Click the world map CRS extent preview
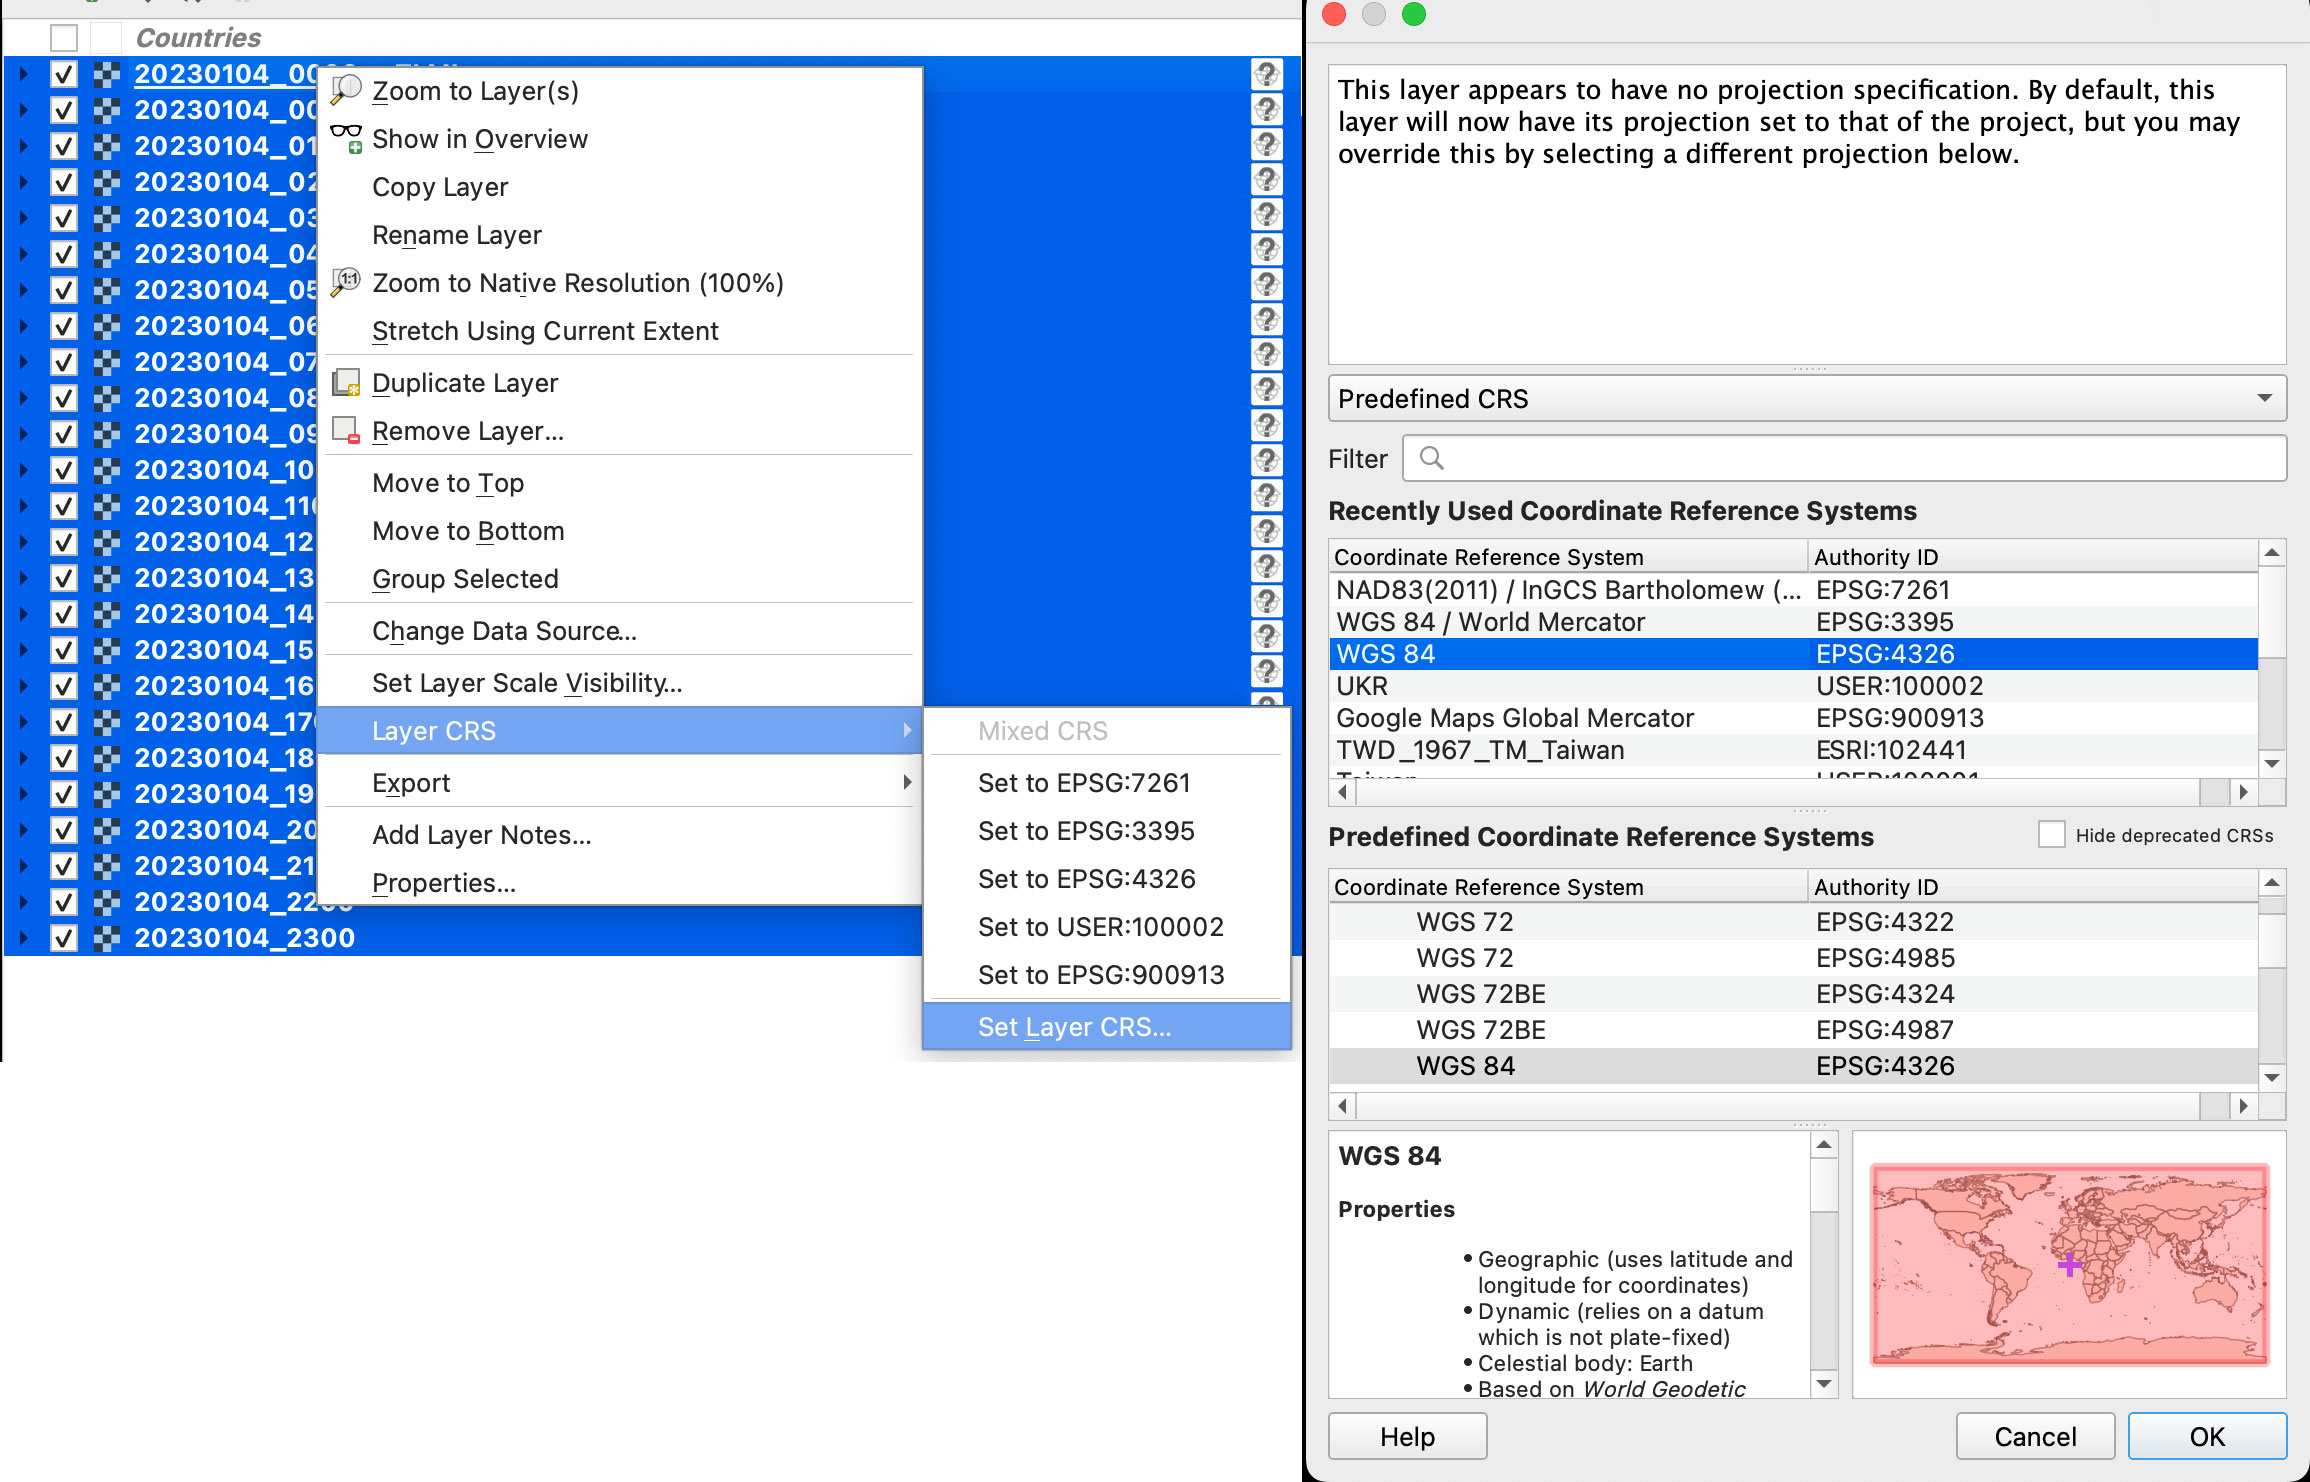 point(2068,1264)
